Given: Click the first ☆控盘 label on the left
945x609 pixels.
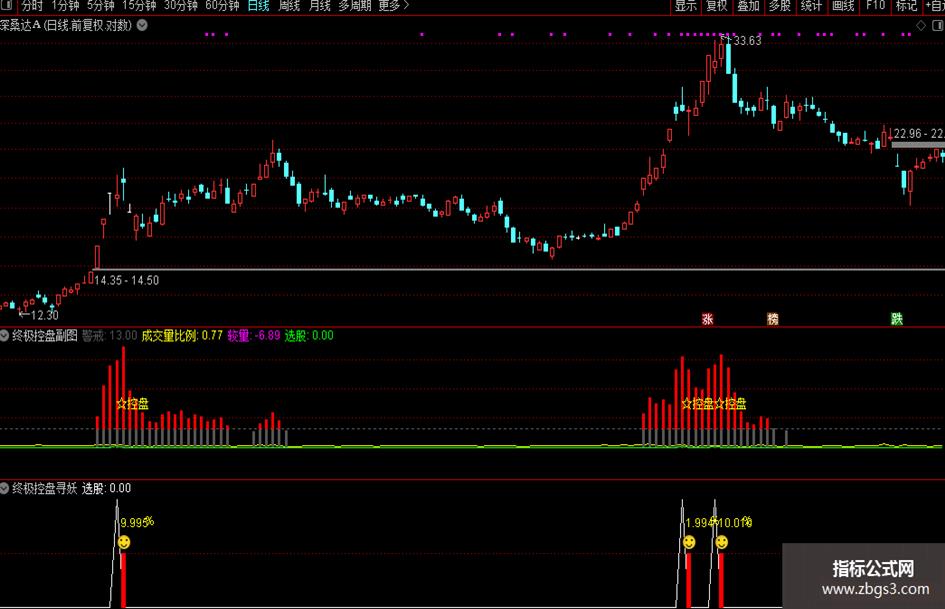Looking at the screenshot, I should click(x=132, y=403).
